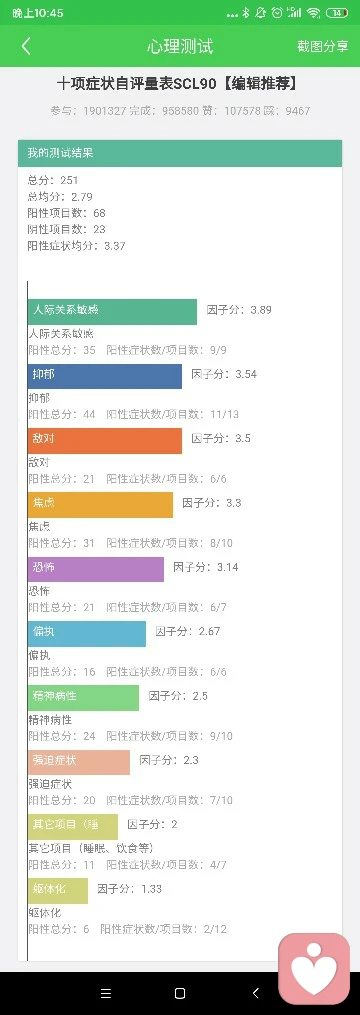The width and height of the screenshot is (360, 1015).
Task: Tap 截图分享 to share screenshot
Action: (322, 46)
